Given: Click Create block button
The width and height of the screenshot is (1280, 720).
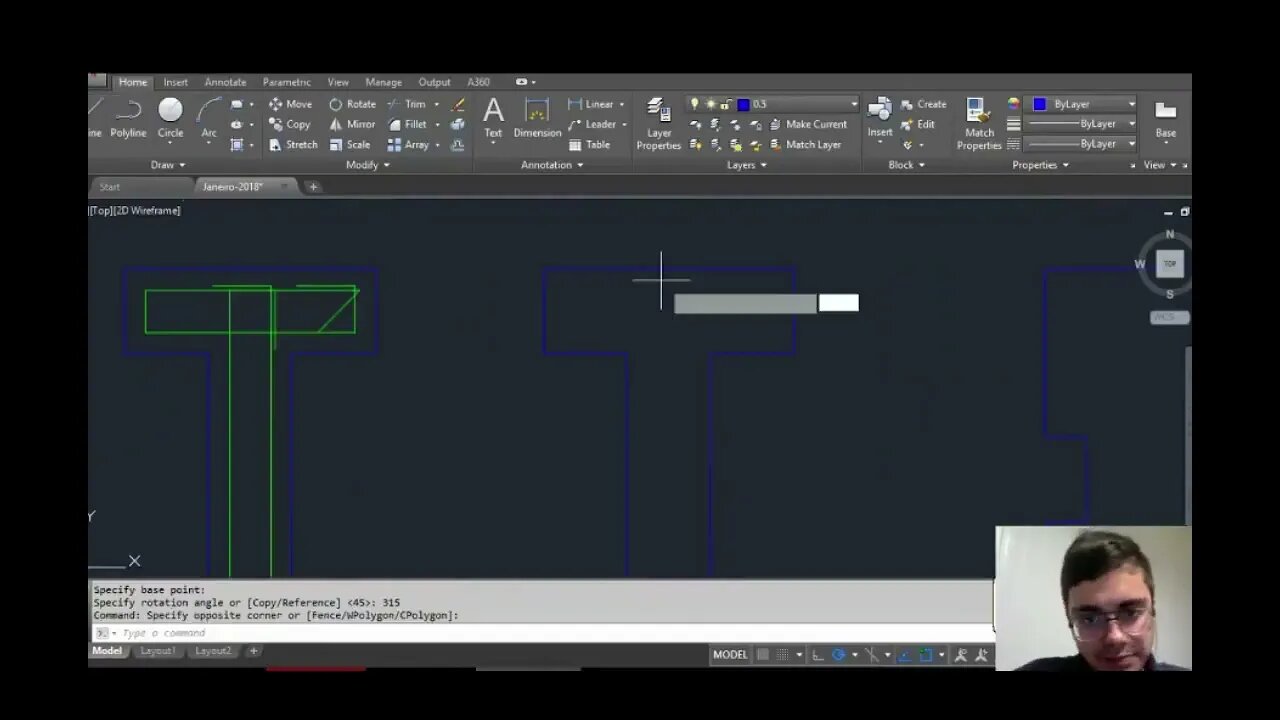Looking at the screenshot, I should (923, 104).
